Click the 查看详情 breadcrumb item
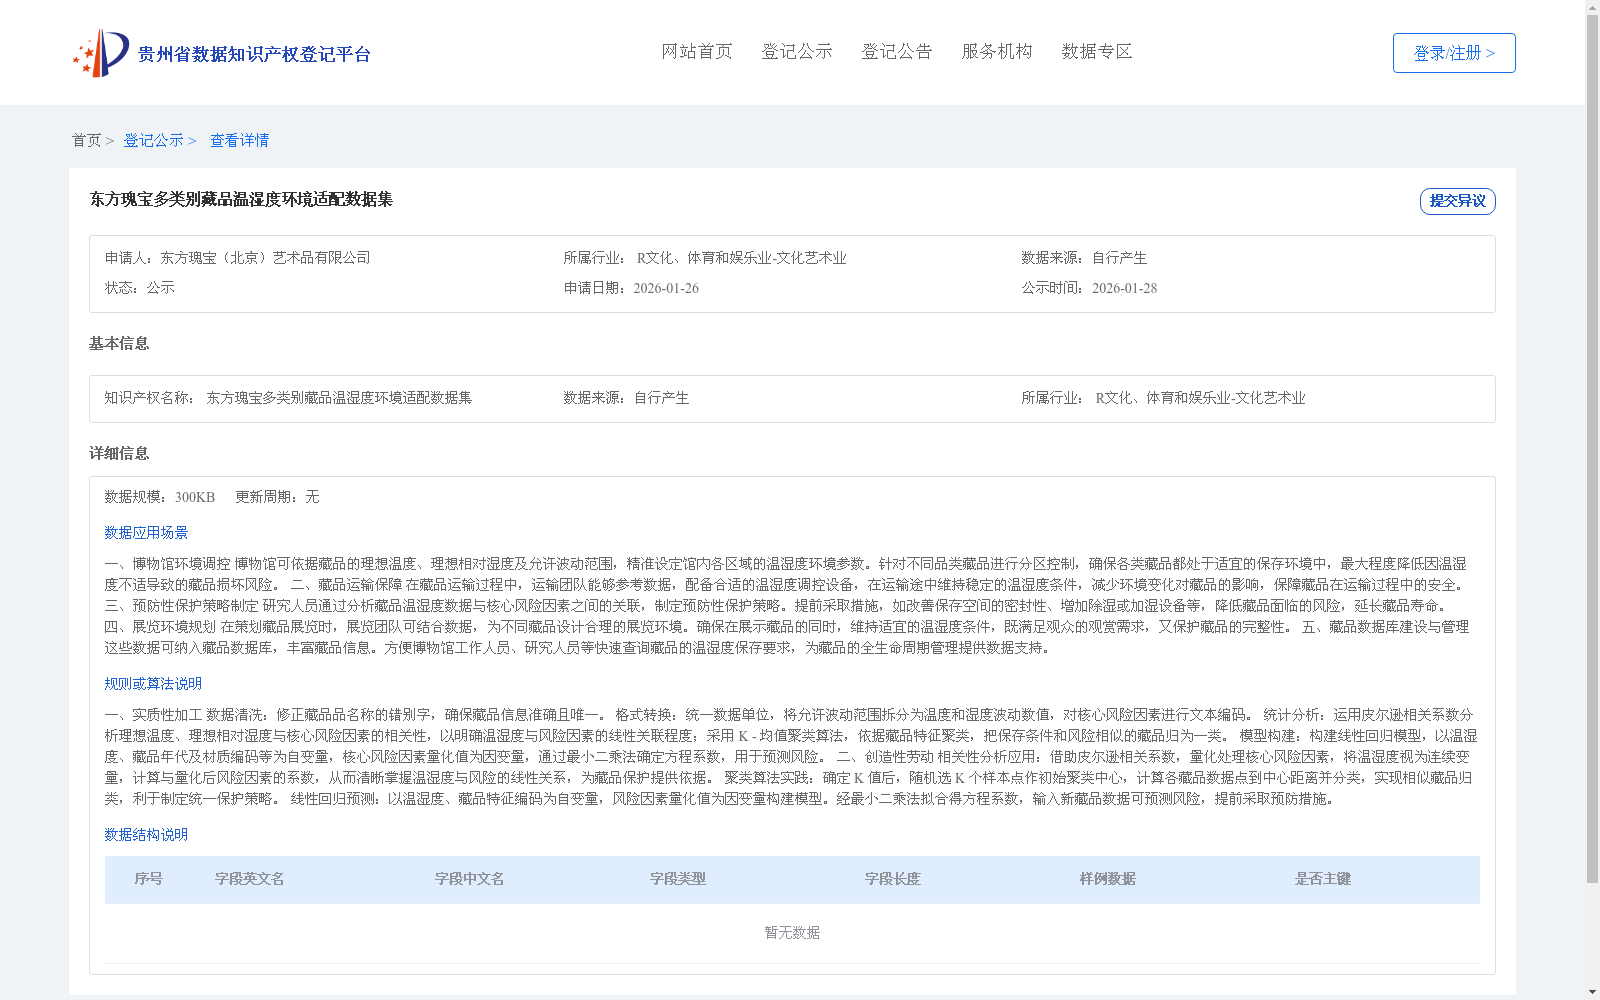The width and height of the screenshot is (1600, 1000). pyautogui.click(x=239, y=140)
